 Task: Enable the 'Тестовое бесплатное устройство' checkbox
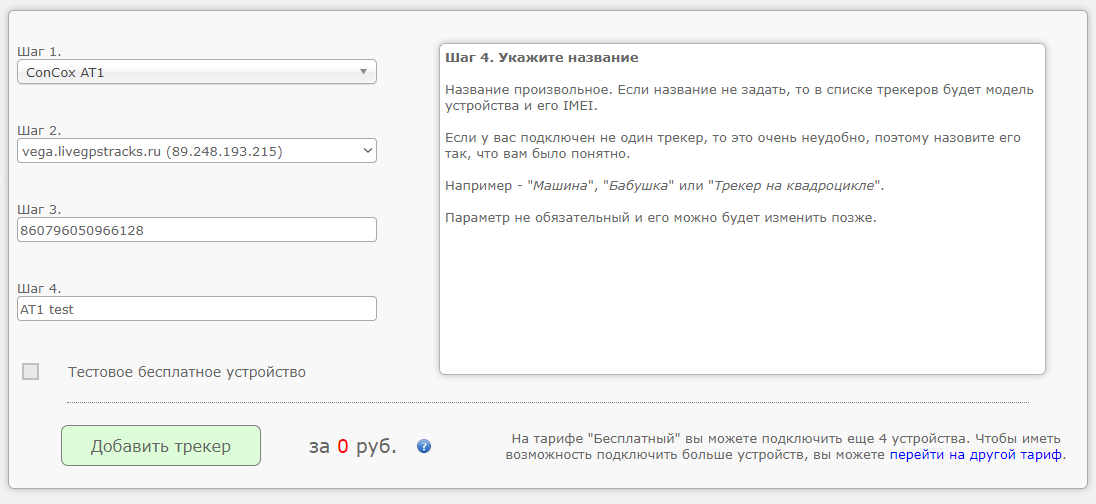pyautogui.click(x=31, y=372)
